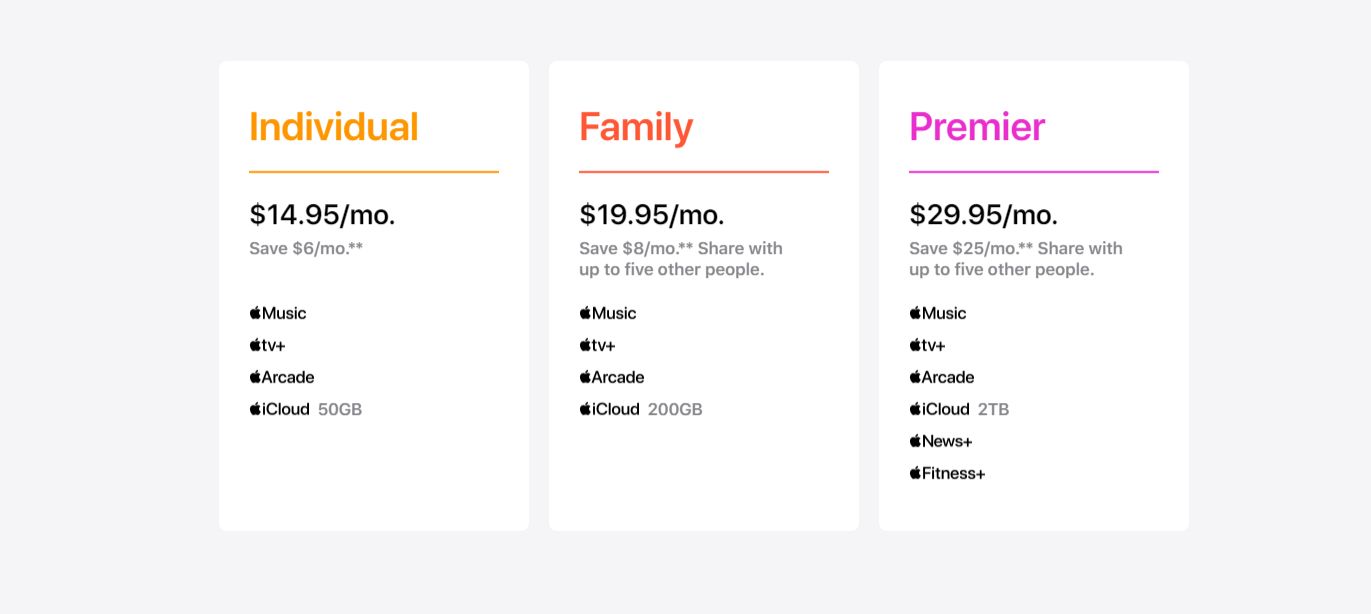Click the Apple TV+ logo in Individual plan

[x=268, y=345]
